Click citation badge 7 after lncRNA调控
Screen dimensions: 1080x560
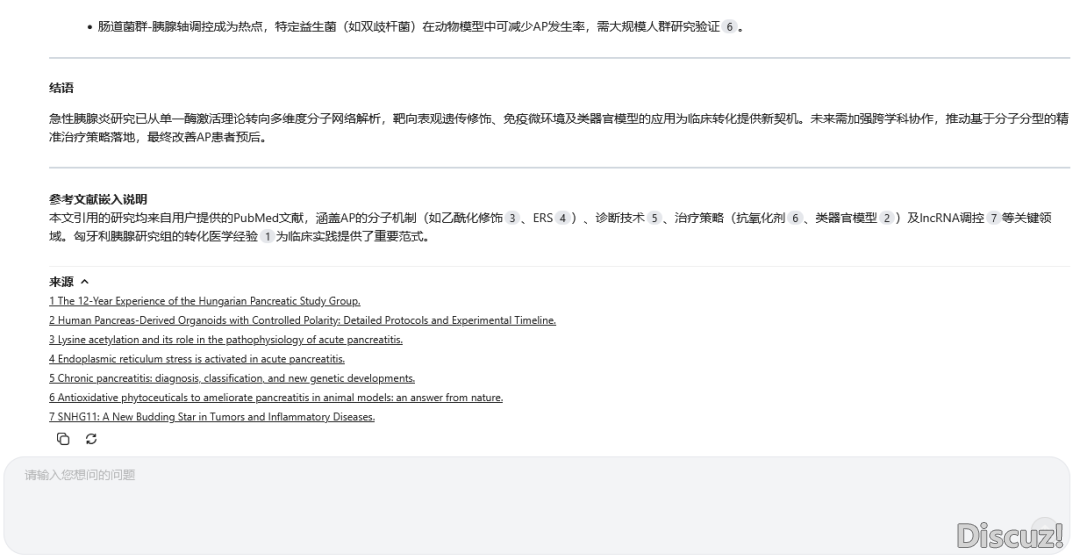(993, 218)
